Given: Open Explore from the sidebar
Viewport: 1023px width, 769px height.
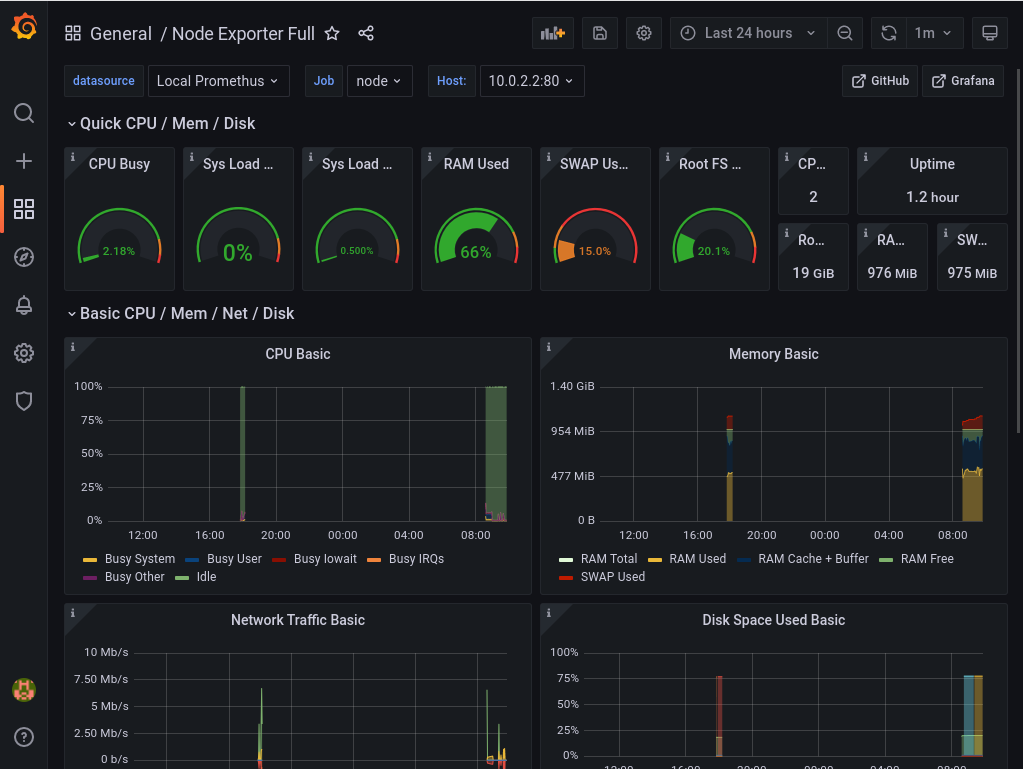Looking at the screenshot, I should 24,257.
